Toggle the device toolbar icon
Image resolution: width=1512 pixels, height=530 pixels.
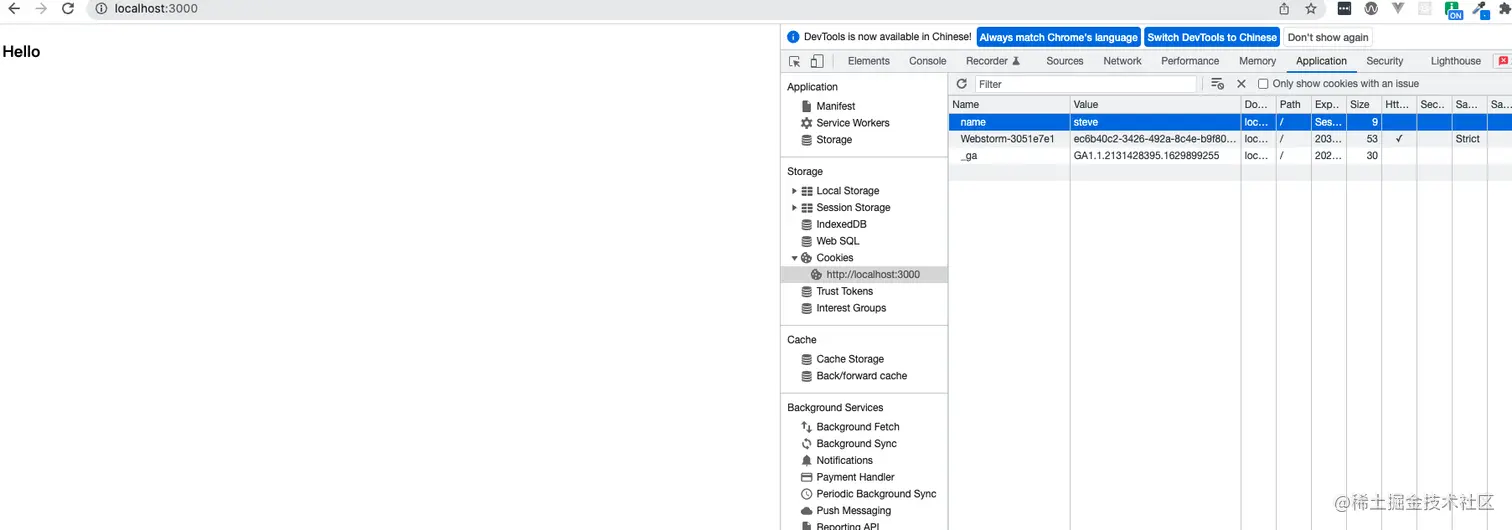coord(817,61)
